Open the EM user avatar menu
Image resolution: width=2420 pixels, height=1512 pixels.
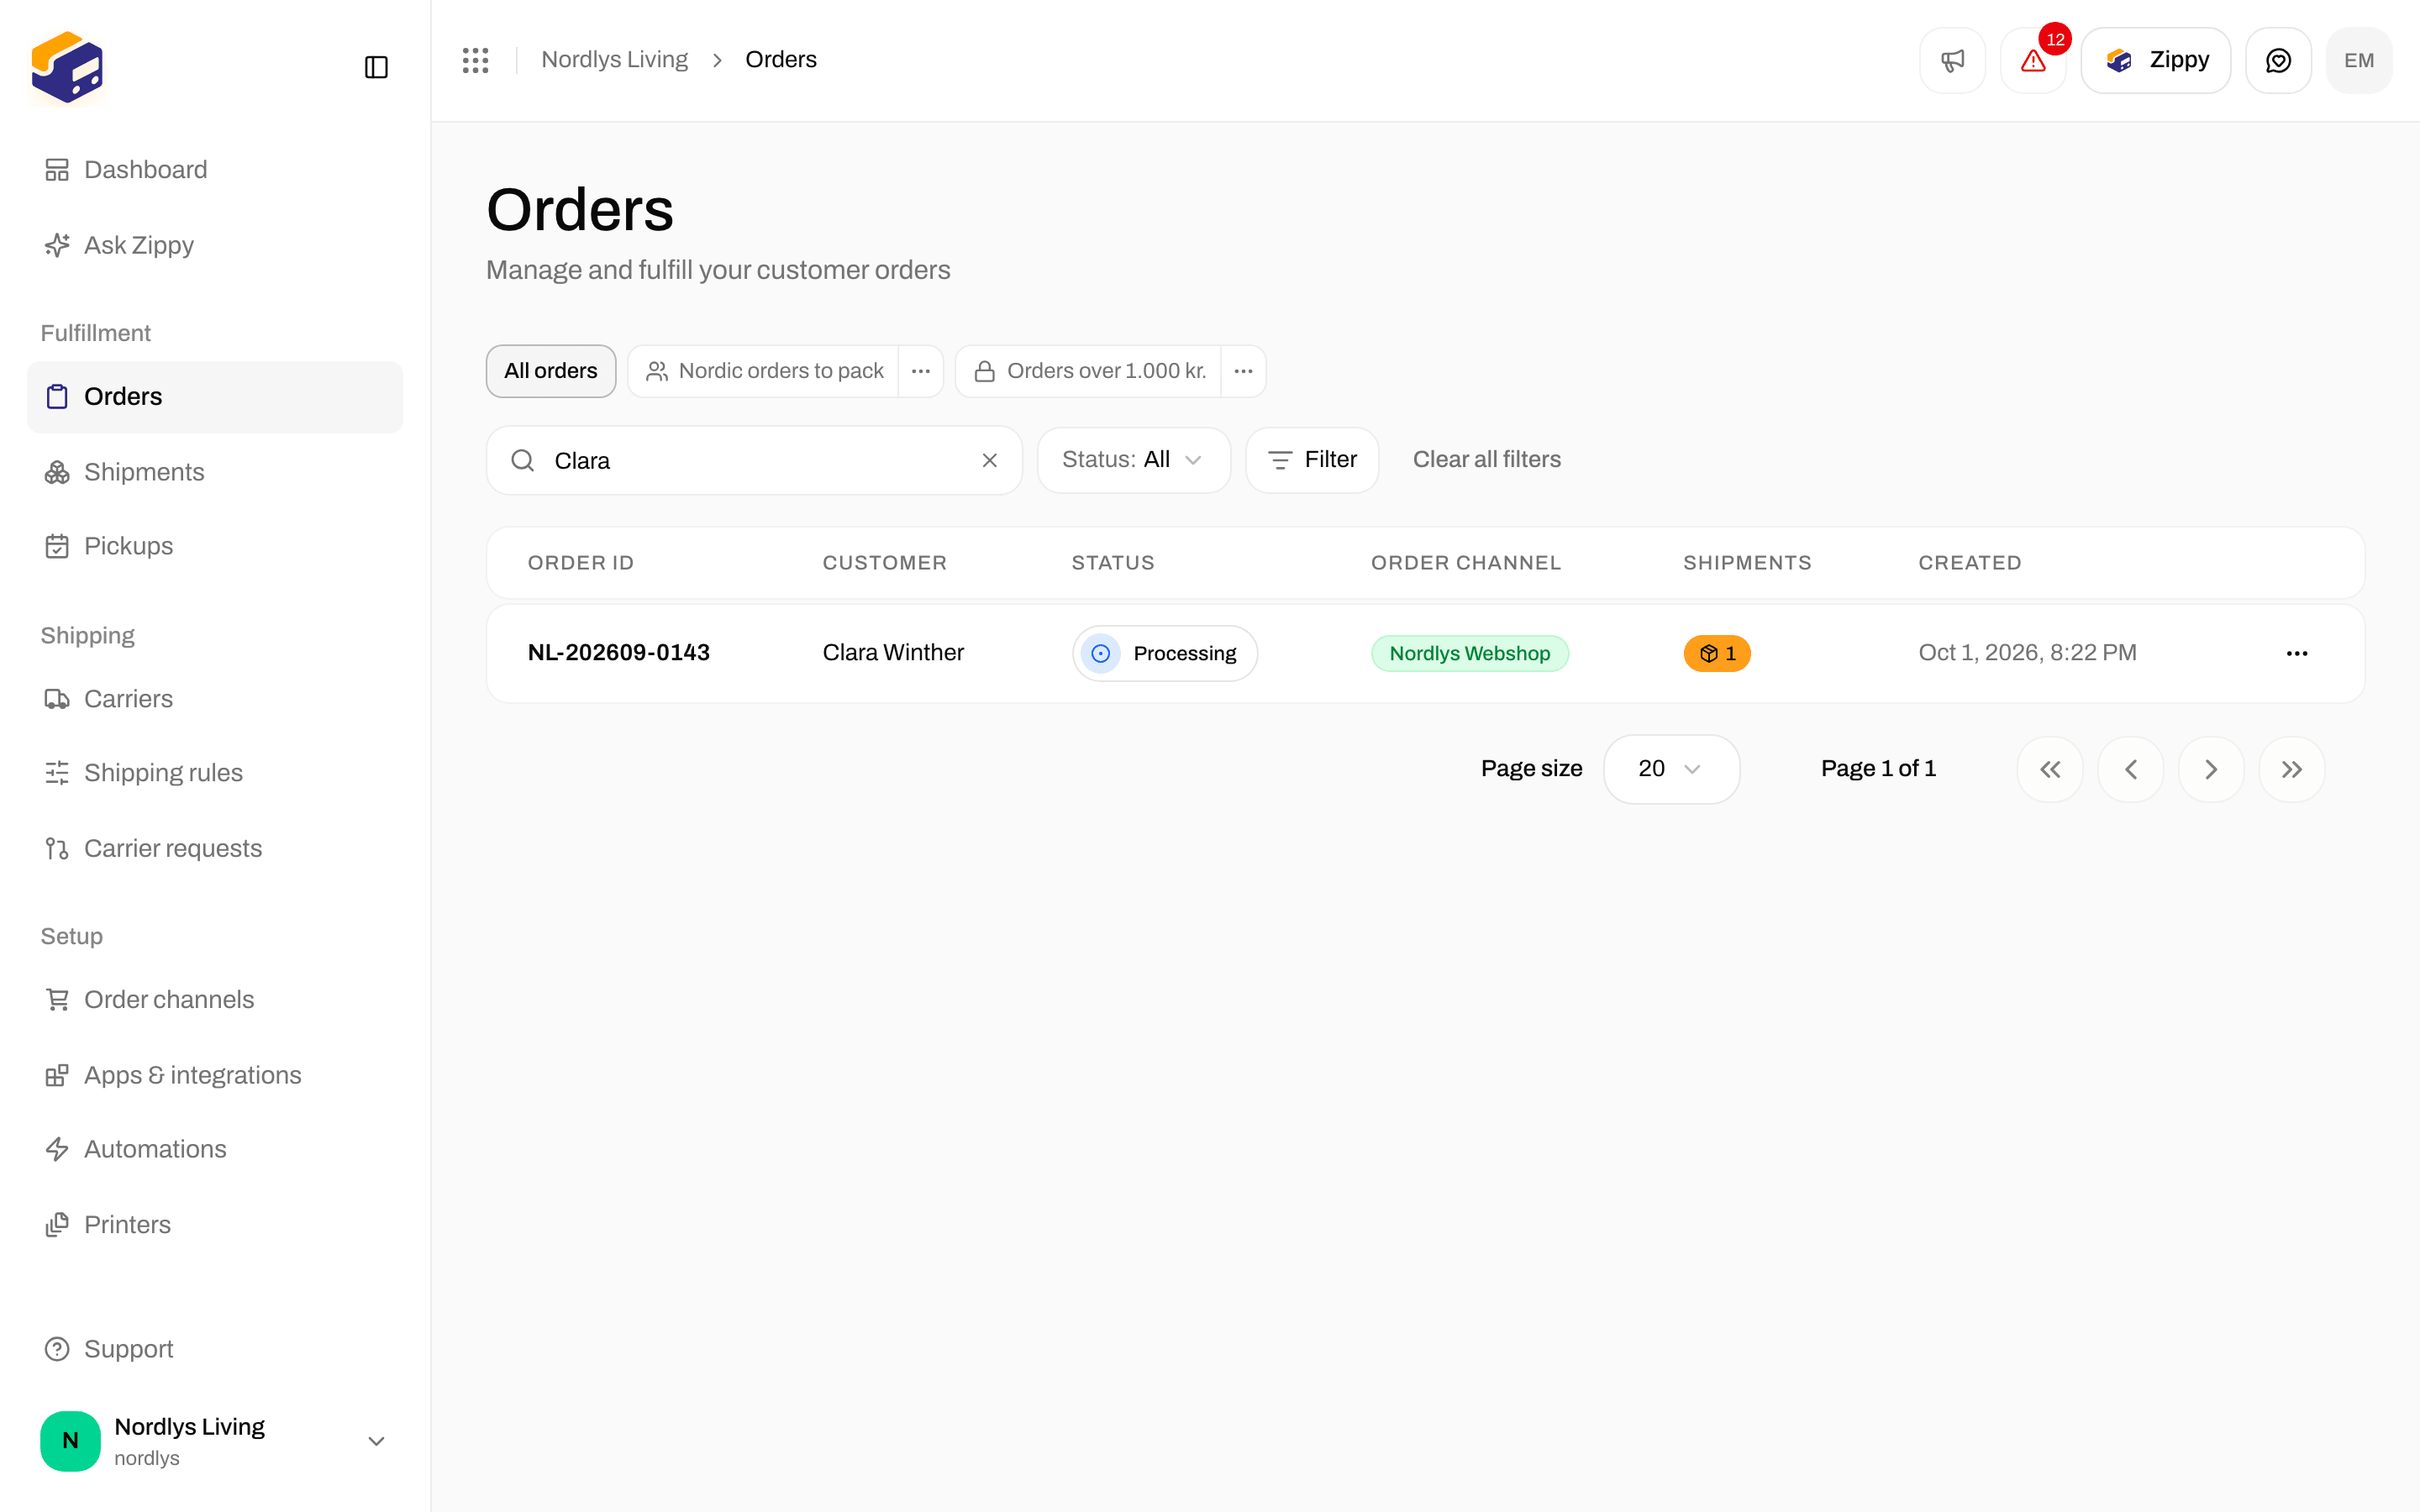(x=2359, y=60)
